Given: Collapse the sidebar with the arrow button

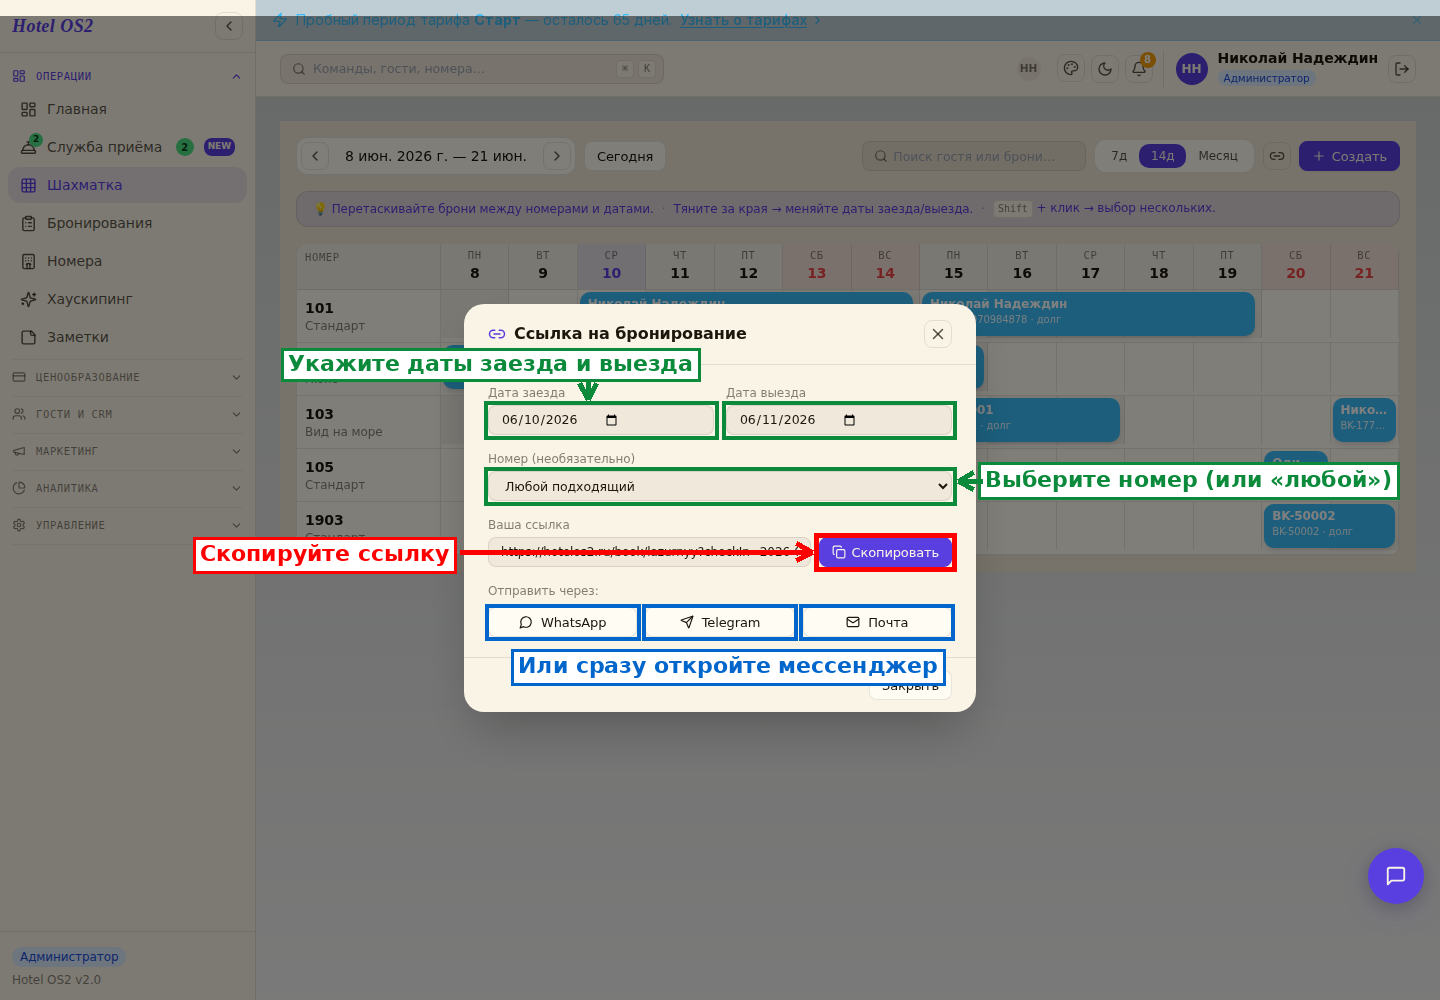Looking at the screenshot, I should click(x=229, y=26).
